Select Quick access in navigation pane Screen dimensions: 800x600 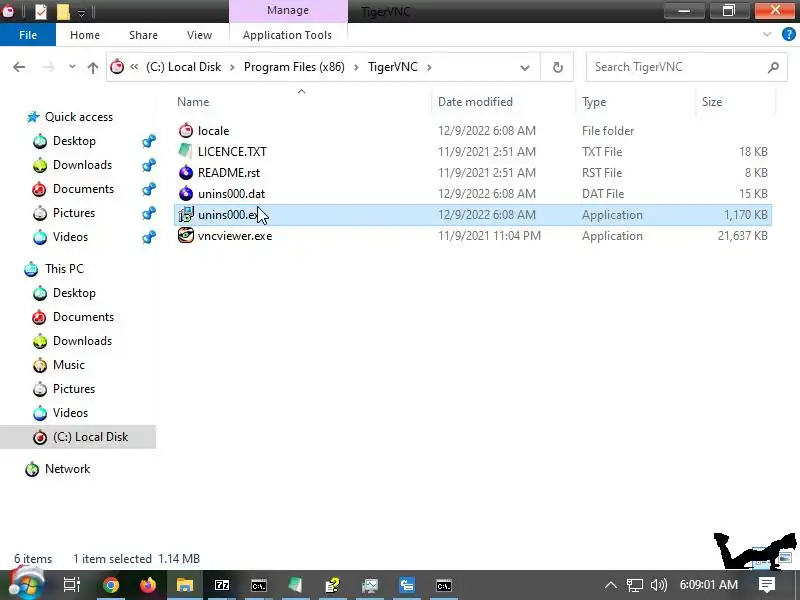pyautogui.click(x=79, y=117)
